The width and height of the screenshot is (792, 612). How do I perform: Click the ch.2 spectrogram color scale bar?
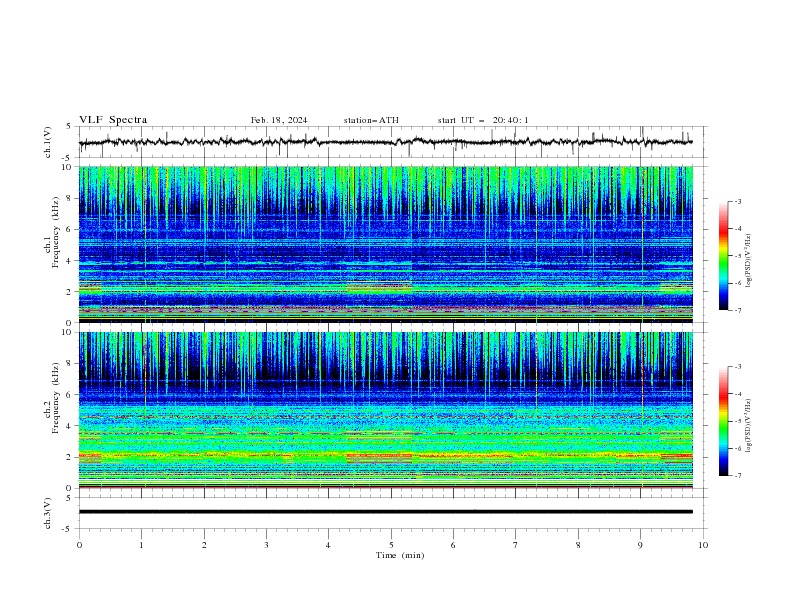[x=724, y=421]
